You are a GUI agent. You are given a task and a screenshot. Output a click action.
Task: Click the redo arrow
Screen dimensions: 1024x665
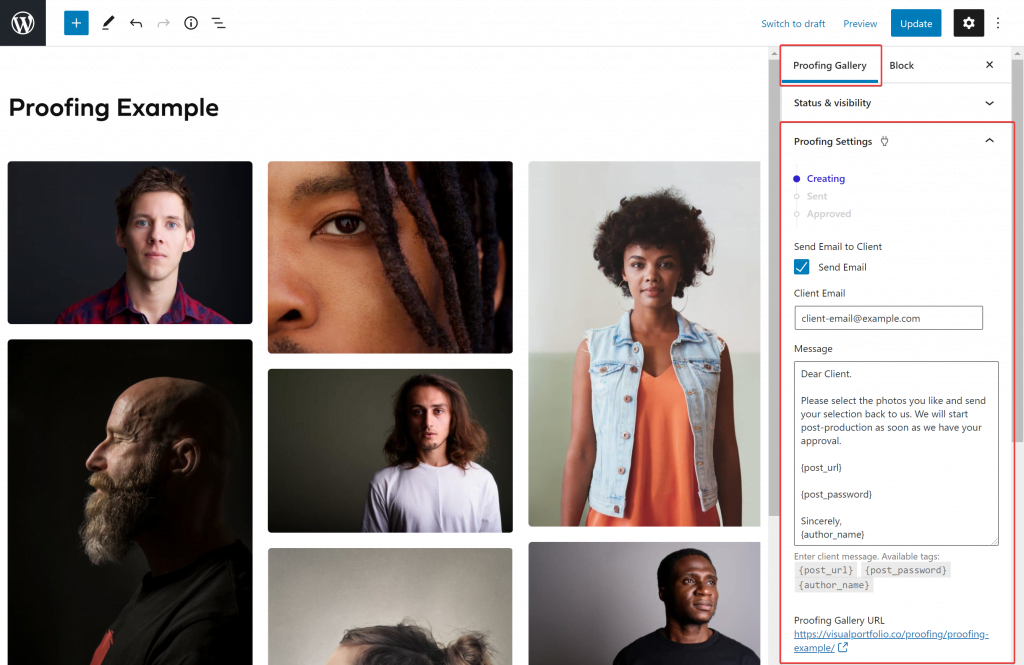(163, 23)
